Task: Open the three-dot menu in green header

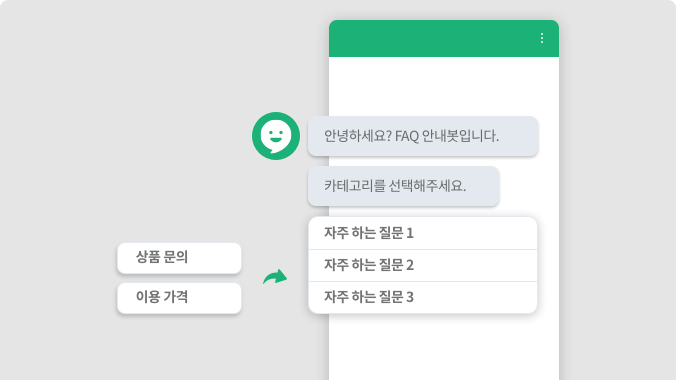Action: (541, 38)
